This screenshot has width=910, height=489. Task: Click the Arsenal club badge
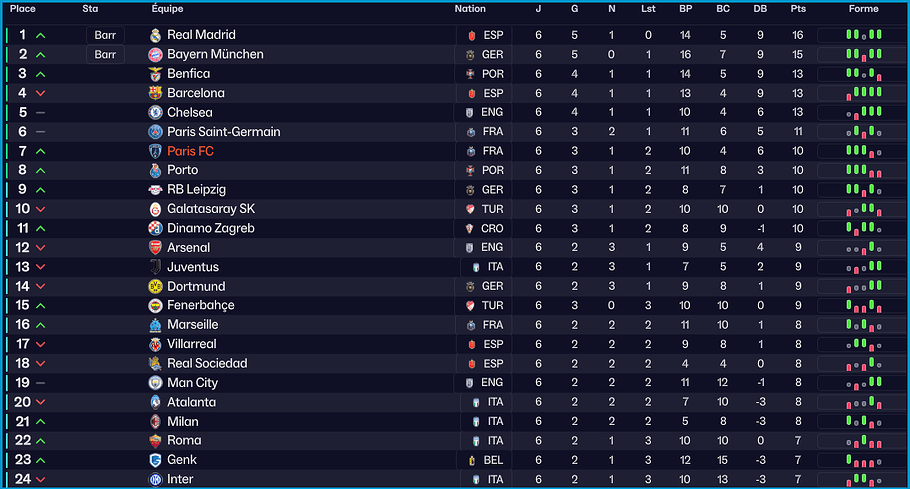[155, 248]
